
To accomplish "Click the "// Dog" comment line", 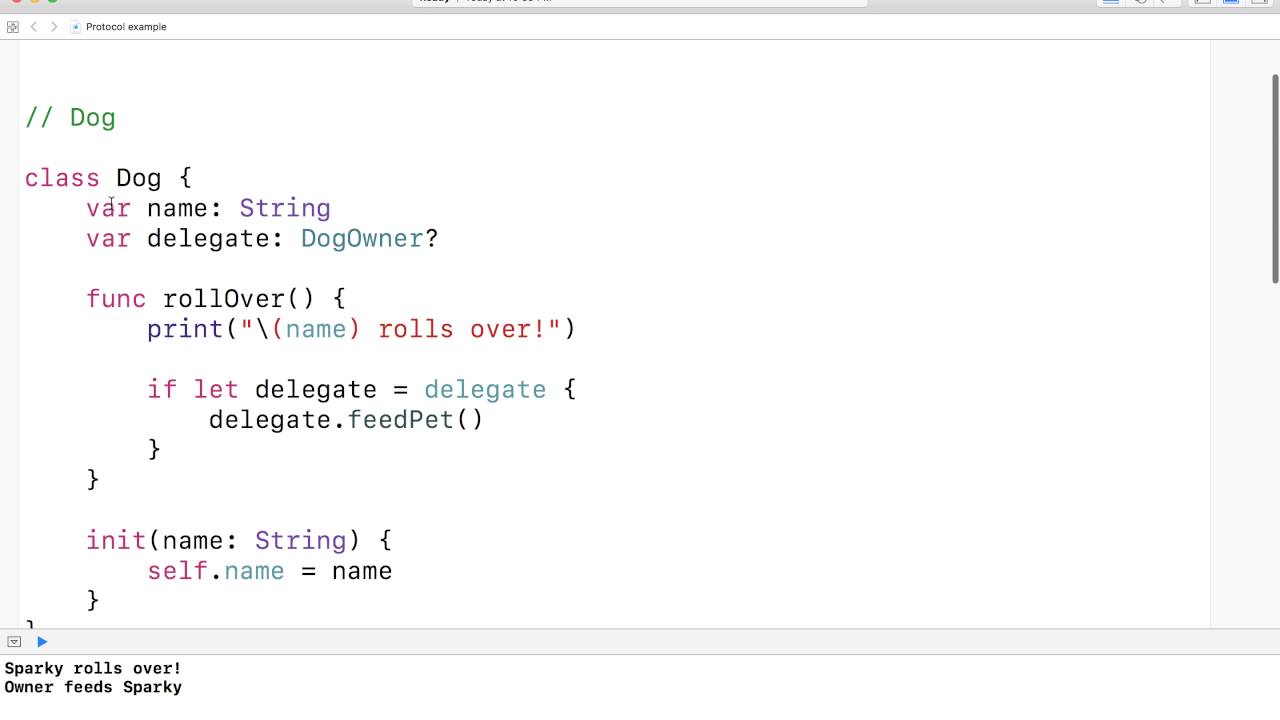I will 70,118.
